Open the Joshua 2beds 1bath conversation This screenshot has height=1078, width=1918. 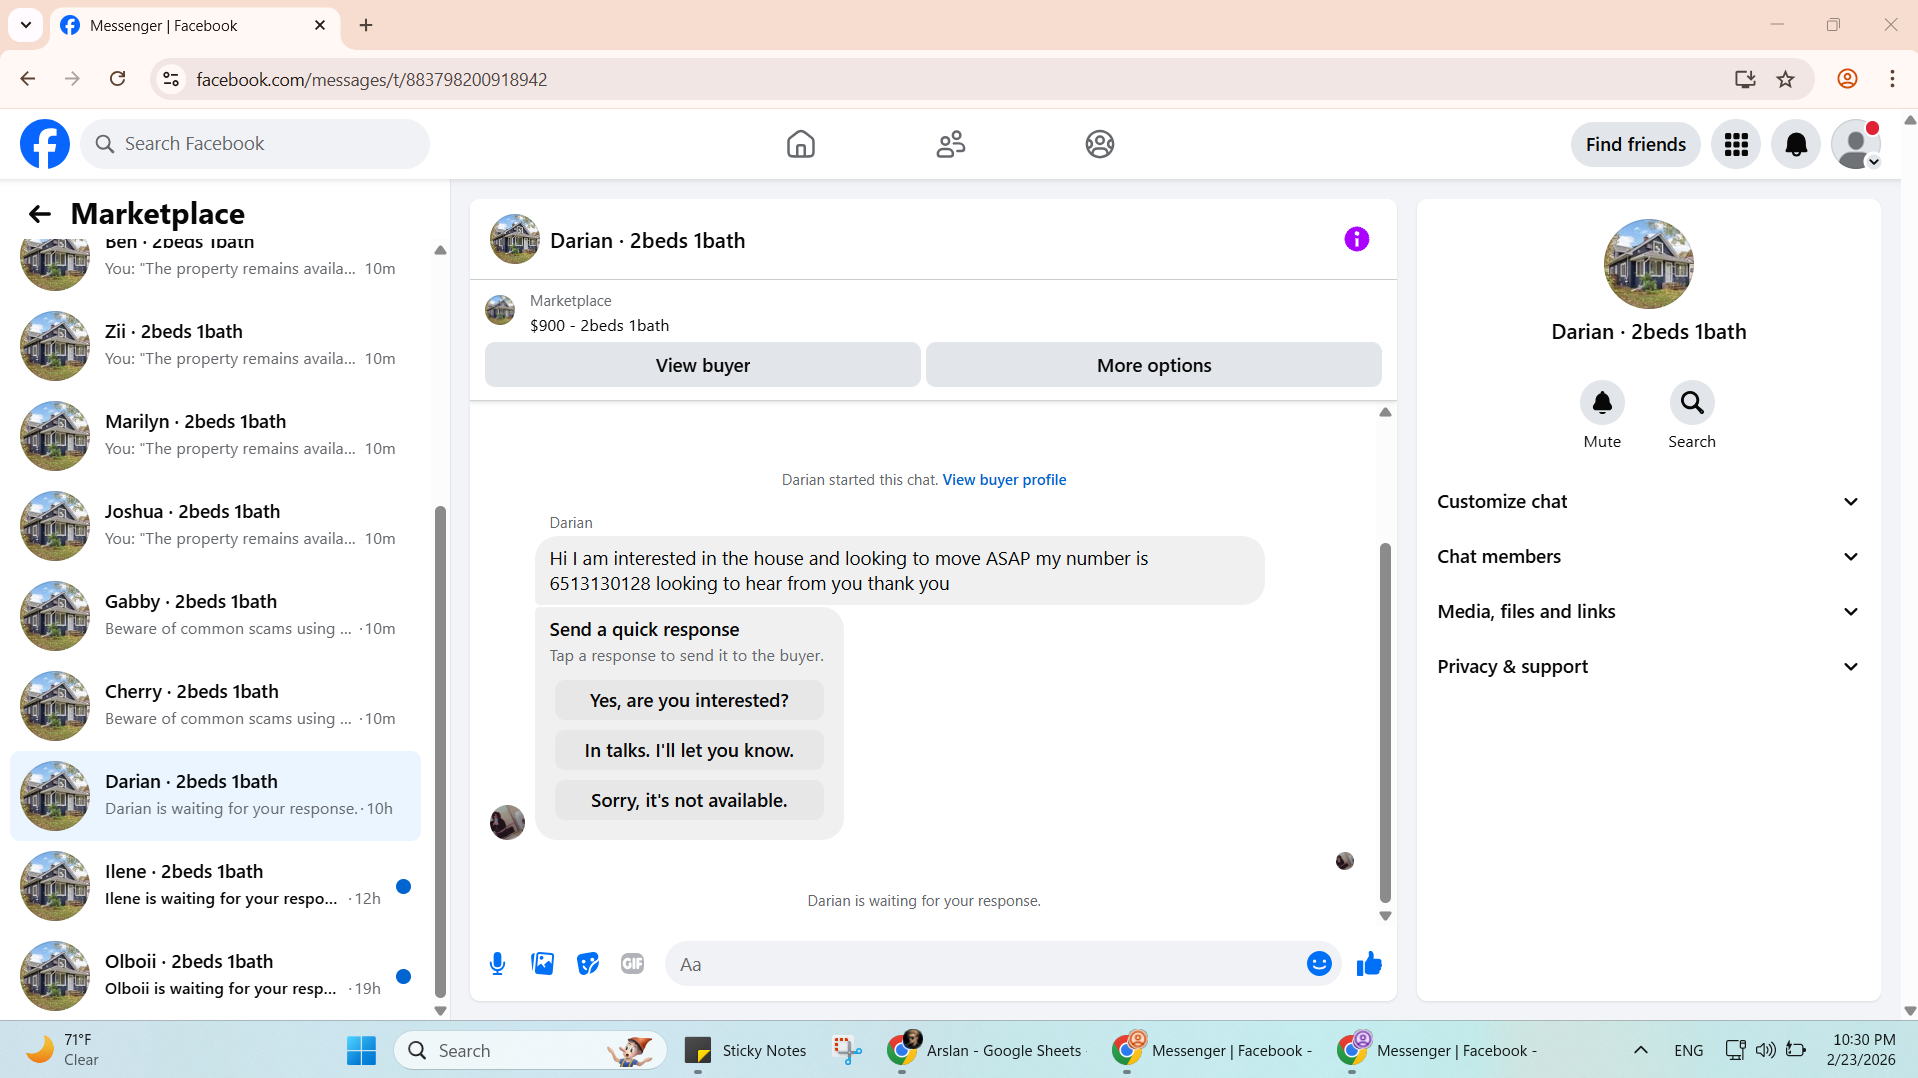pos(215,526)
